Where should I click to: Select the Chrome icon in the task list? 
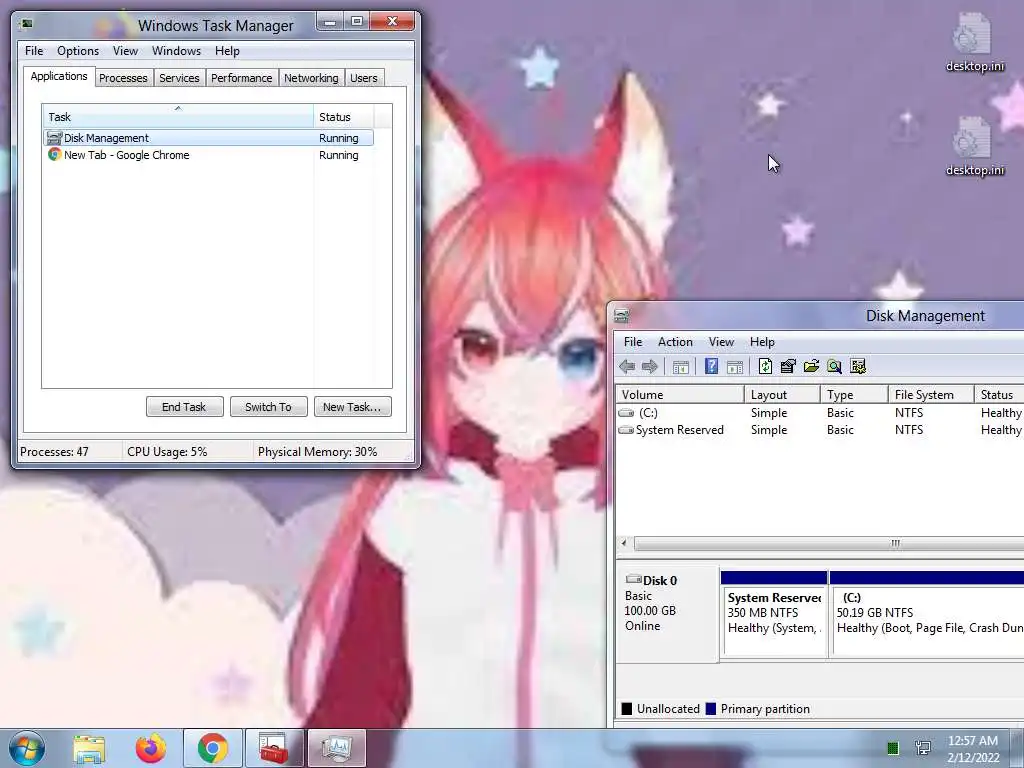[x=55, y=155]
